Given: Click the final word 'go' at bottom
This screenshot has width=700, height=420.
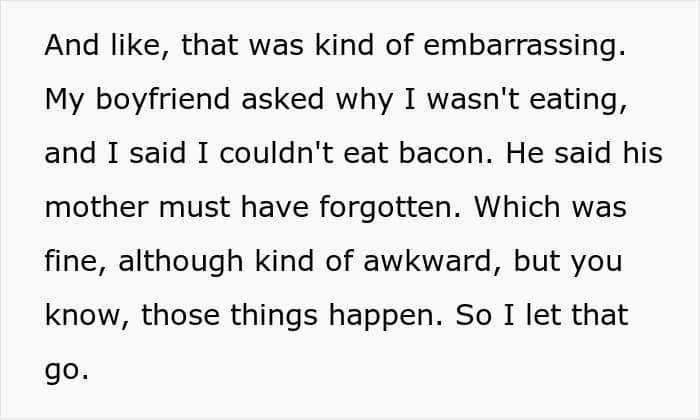Looking at the screenshot, I should click(62, 371).
